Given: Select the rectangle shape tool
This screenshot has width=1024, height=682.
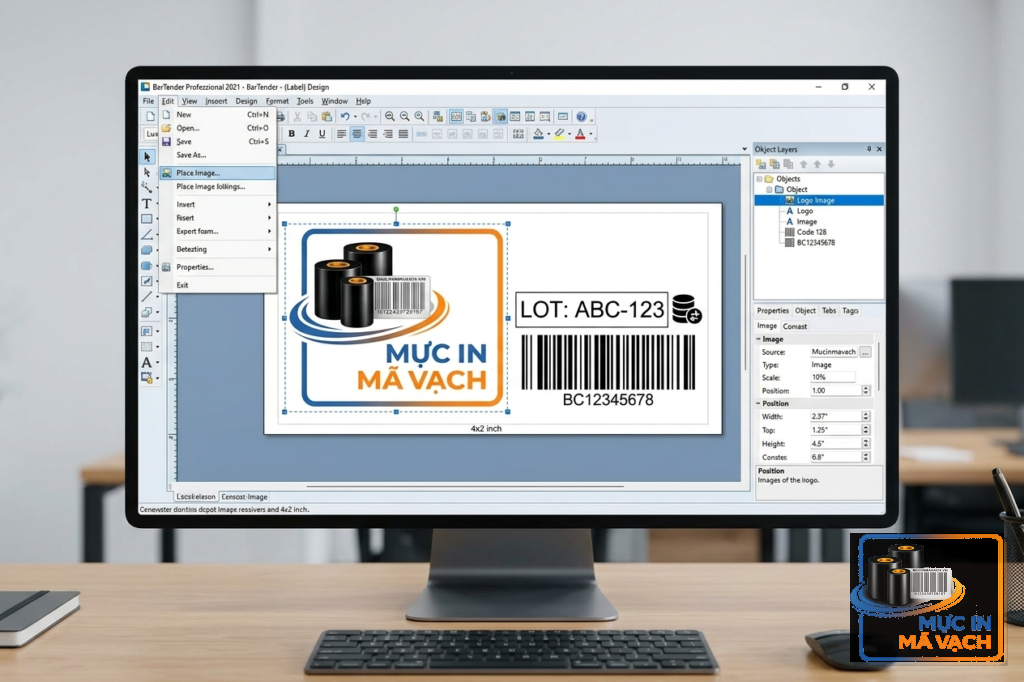Looking at the screenshot, I should (147, 219).
